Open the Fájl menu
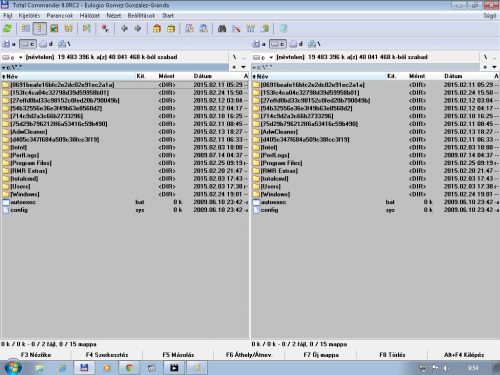The image size is (500, 375). pyautogui.click(x=8, y=16)
